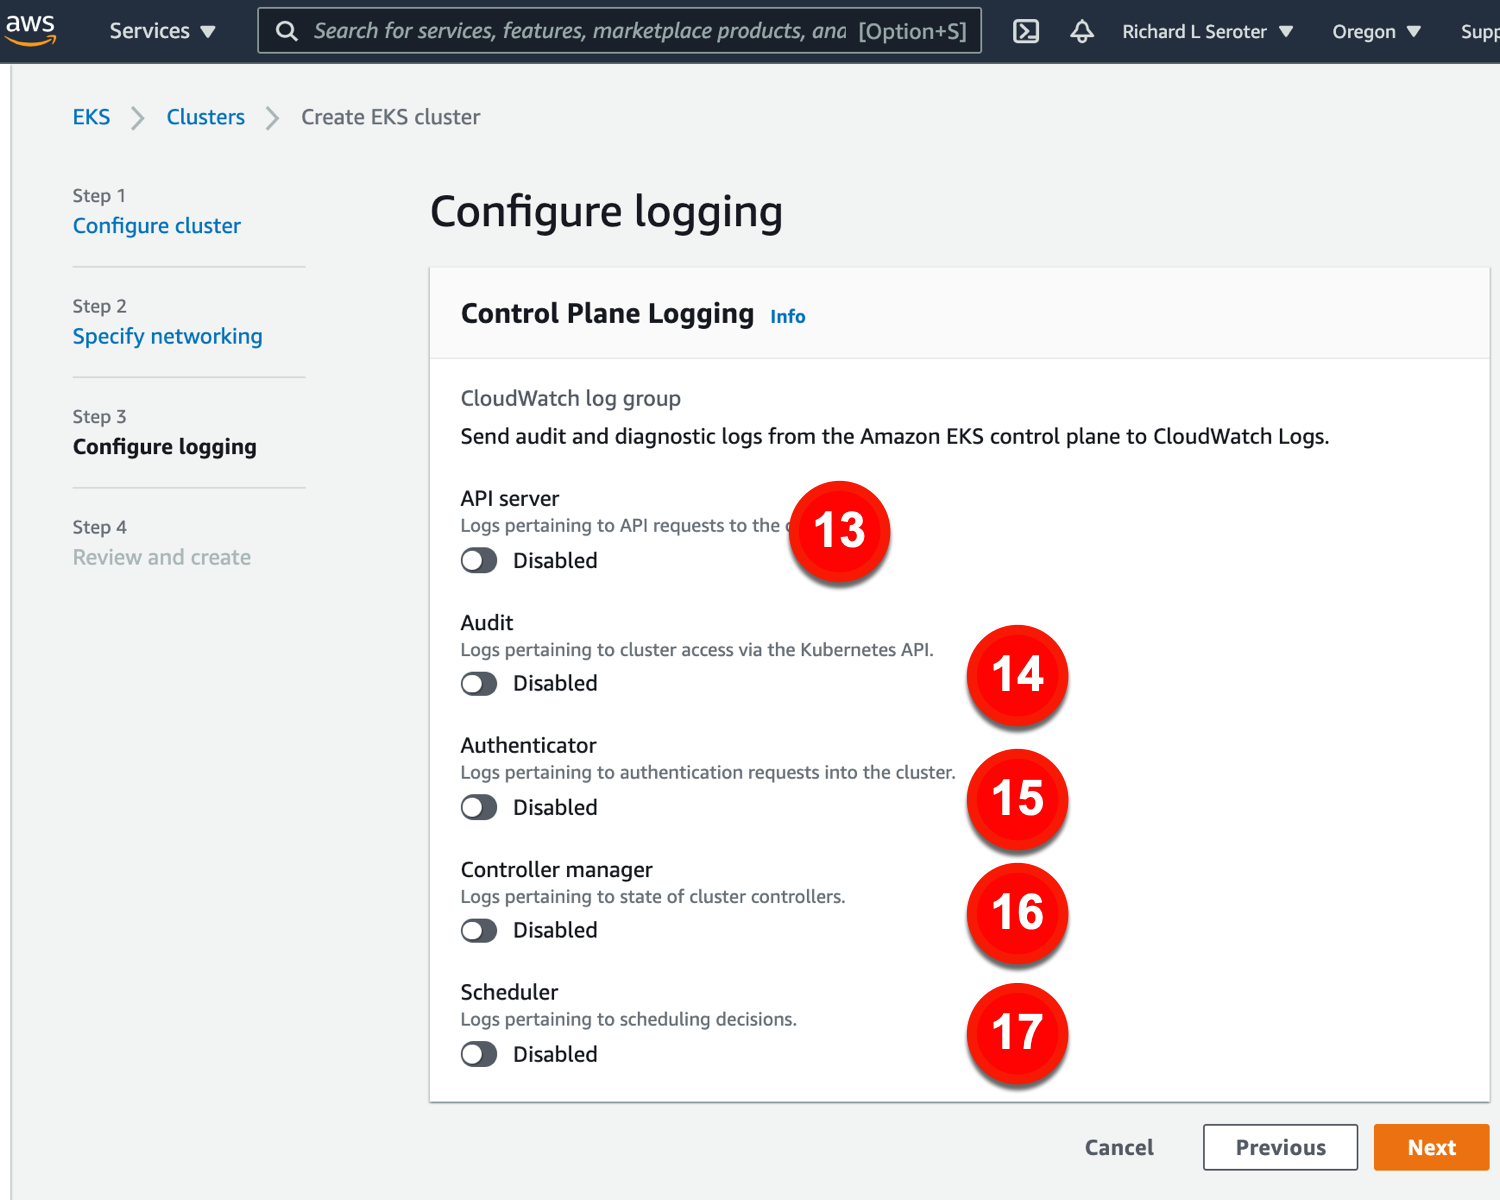Focus the AWS services search field
The image size is (1500, 1200).
pyautogui.click(x=580, y=31)
